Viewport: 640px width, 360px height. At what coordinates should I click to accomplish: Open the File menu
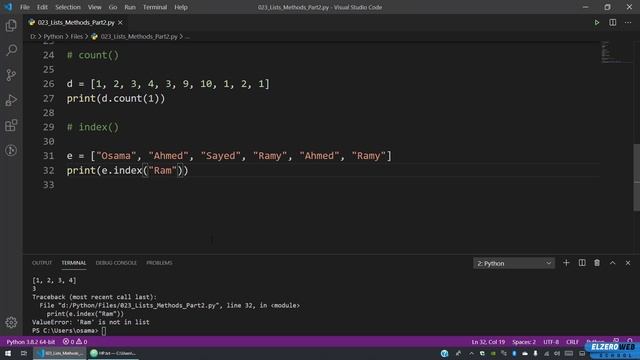click(x=25, y=7)
